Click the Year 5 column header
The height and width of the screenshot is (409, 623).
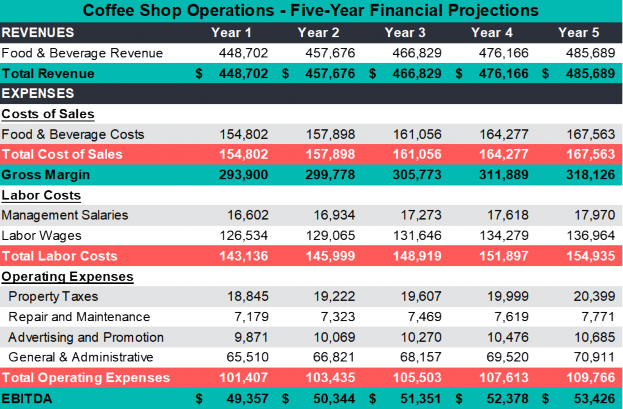(x=579, y=31)
